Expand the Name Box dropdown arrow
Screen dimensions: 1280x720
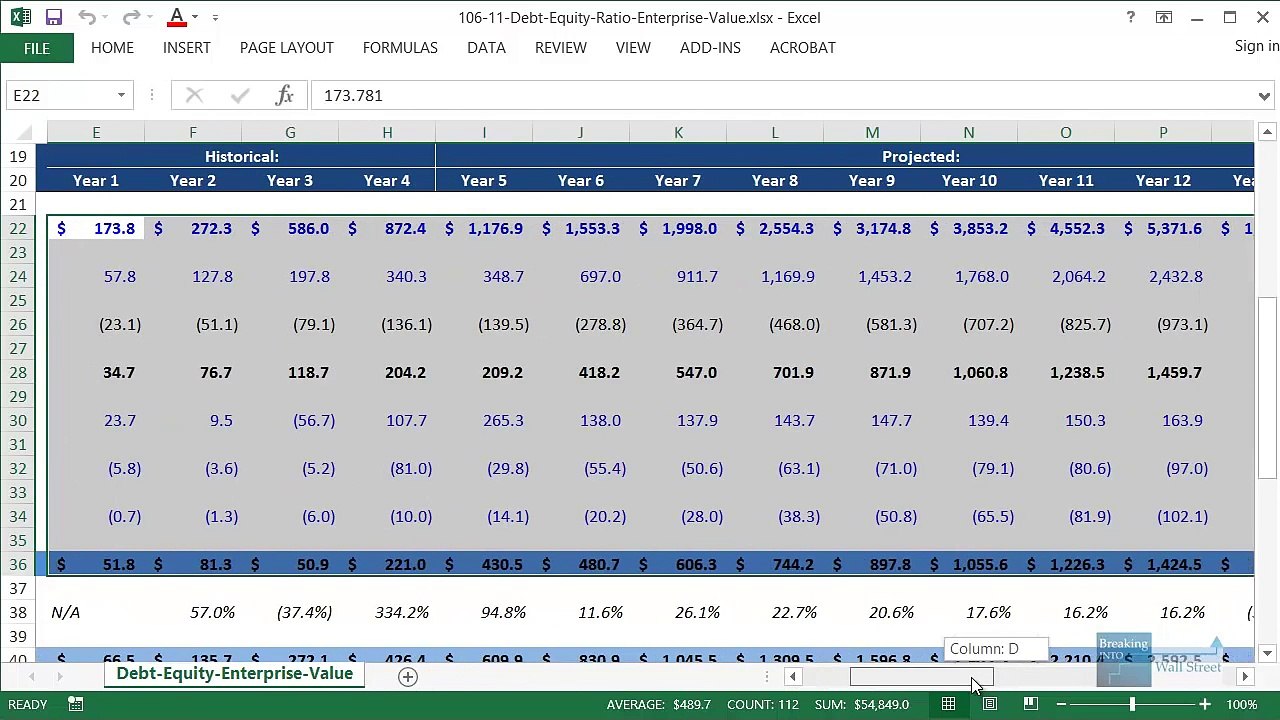coord(121,95)
